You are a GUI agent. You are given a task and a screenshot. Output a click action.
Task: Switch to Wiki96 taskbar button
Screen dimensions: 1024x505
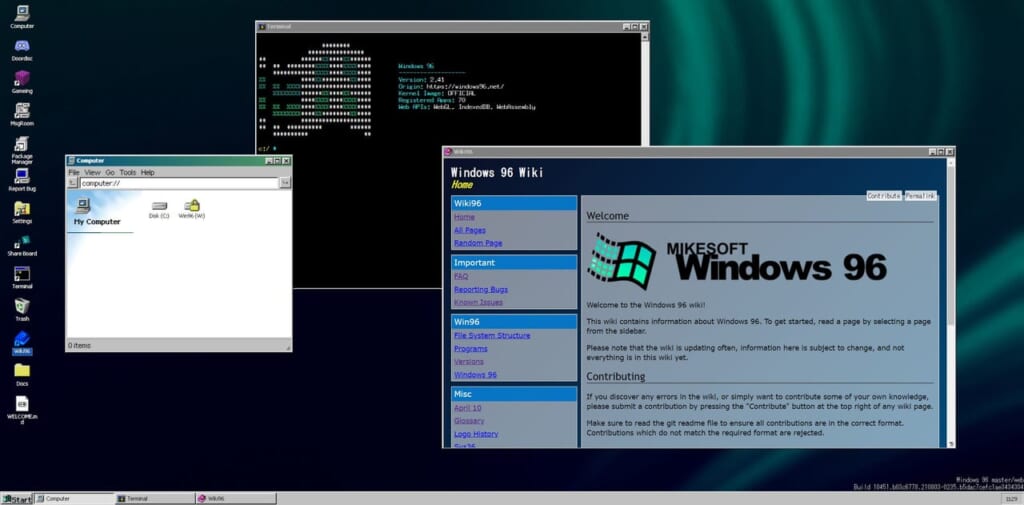[x=235, y=498]
